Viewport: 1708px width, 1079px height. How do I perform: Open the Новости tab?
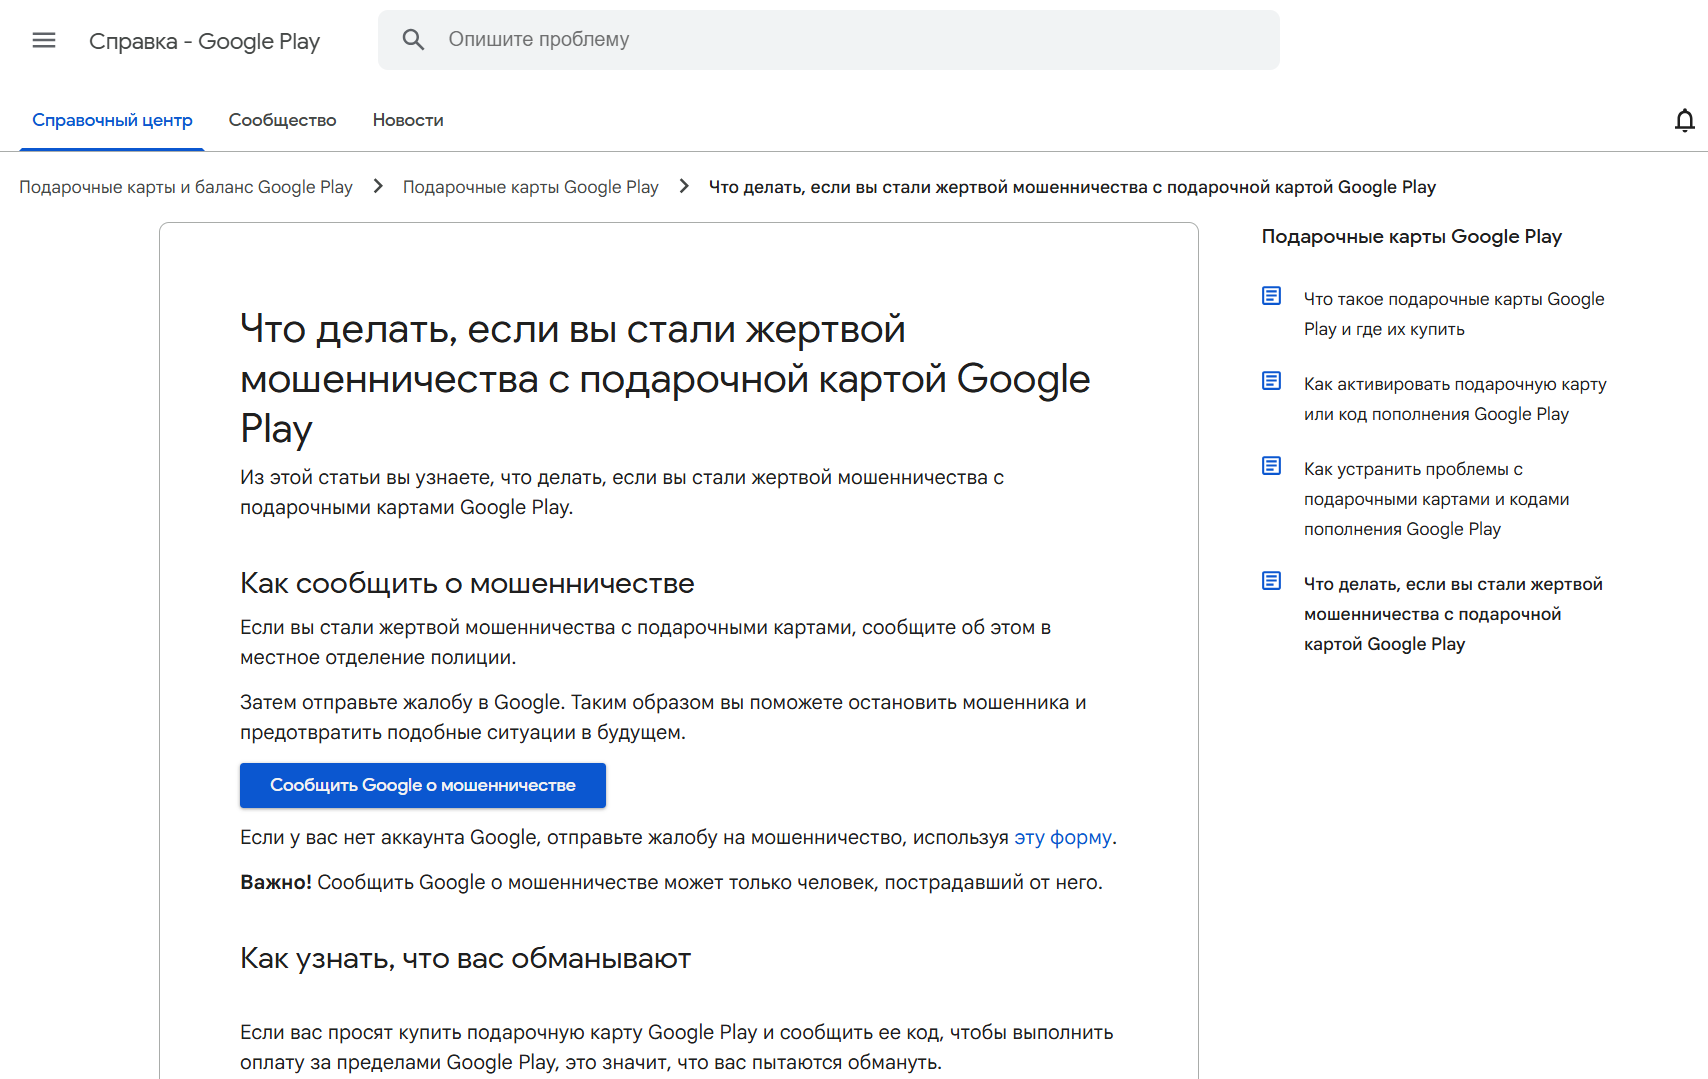pos(408,120)
